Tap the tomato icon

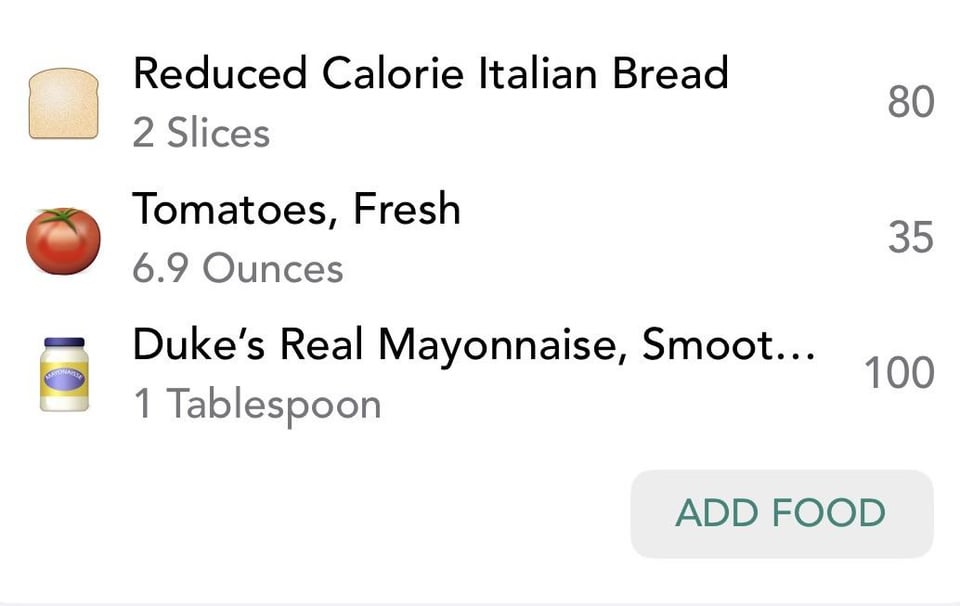click(64, 240)
